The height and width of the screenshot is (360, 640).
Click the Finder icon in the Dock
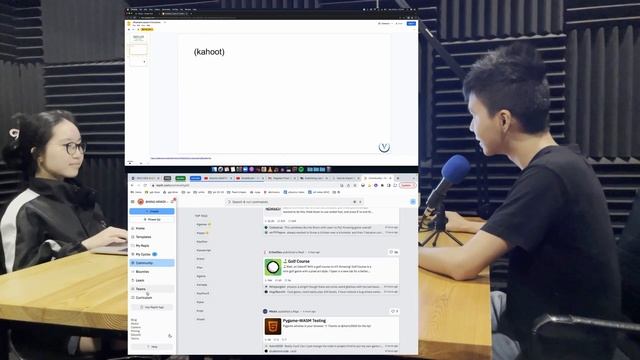pos(214,169)
